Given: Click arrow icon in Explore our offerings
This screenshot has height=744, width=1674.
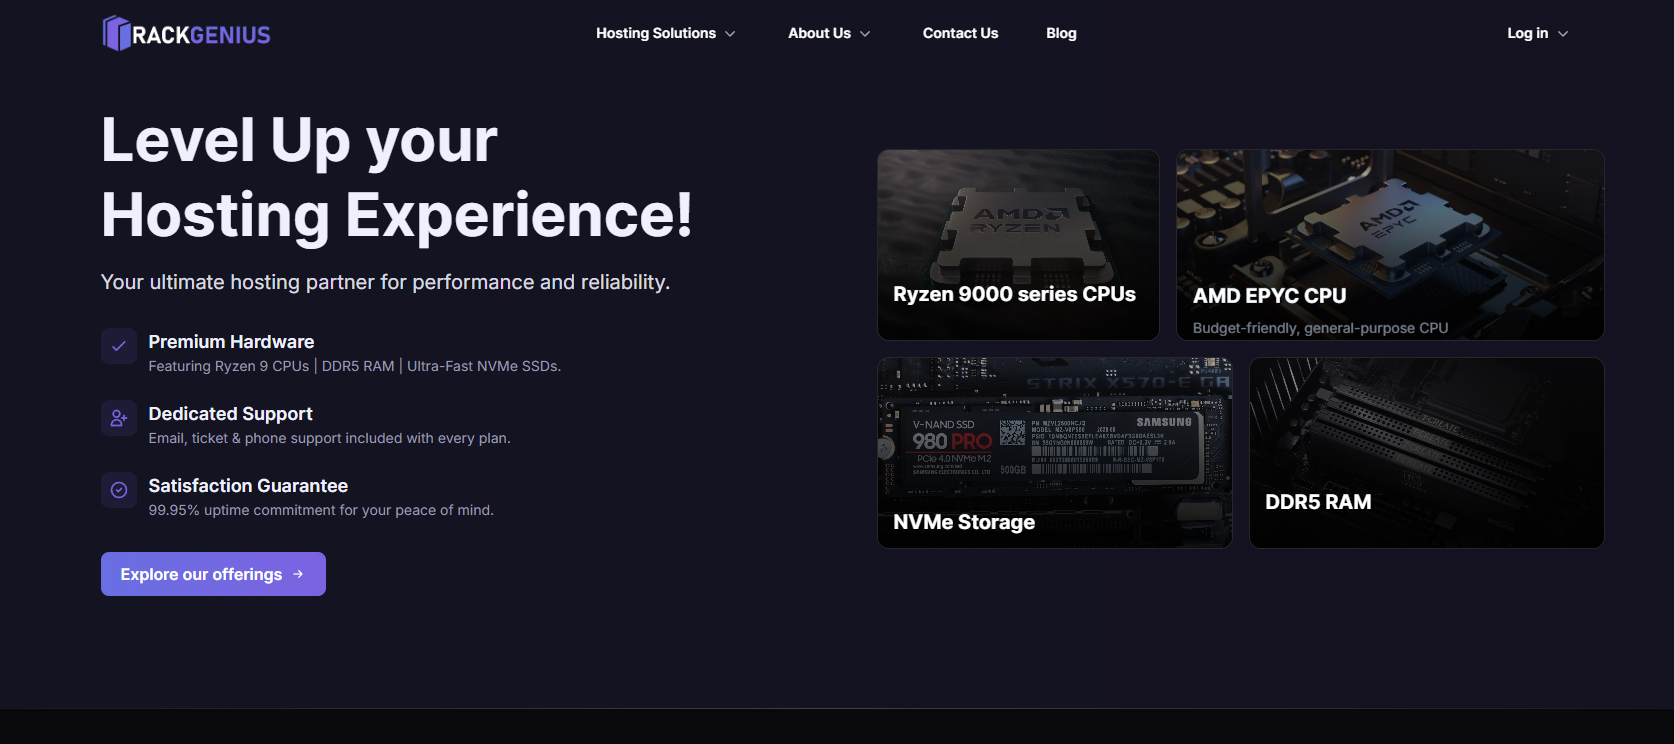Looking at the screenshot, I should click(x=298, y=574).
